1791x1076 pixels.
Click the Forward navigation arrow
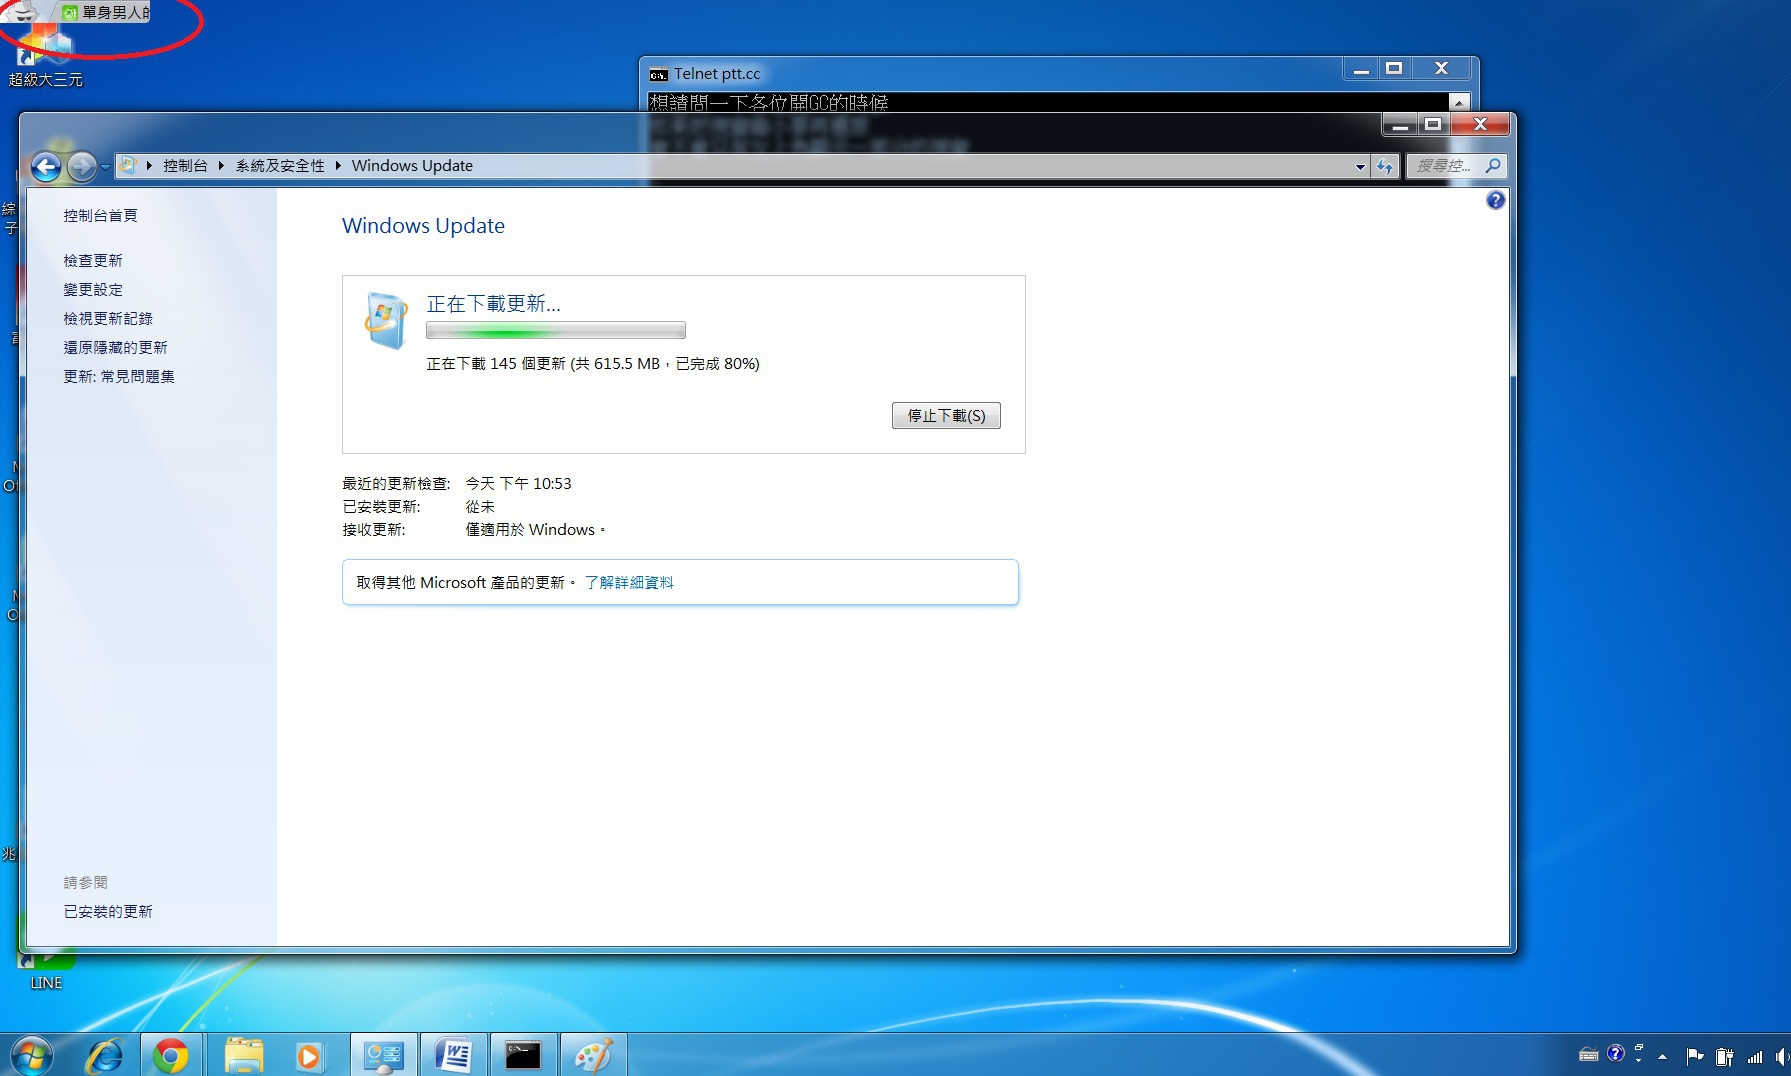click(x=82, y=166)
